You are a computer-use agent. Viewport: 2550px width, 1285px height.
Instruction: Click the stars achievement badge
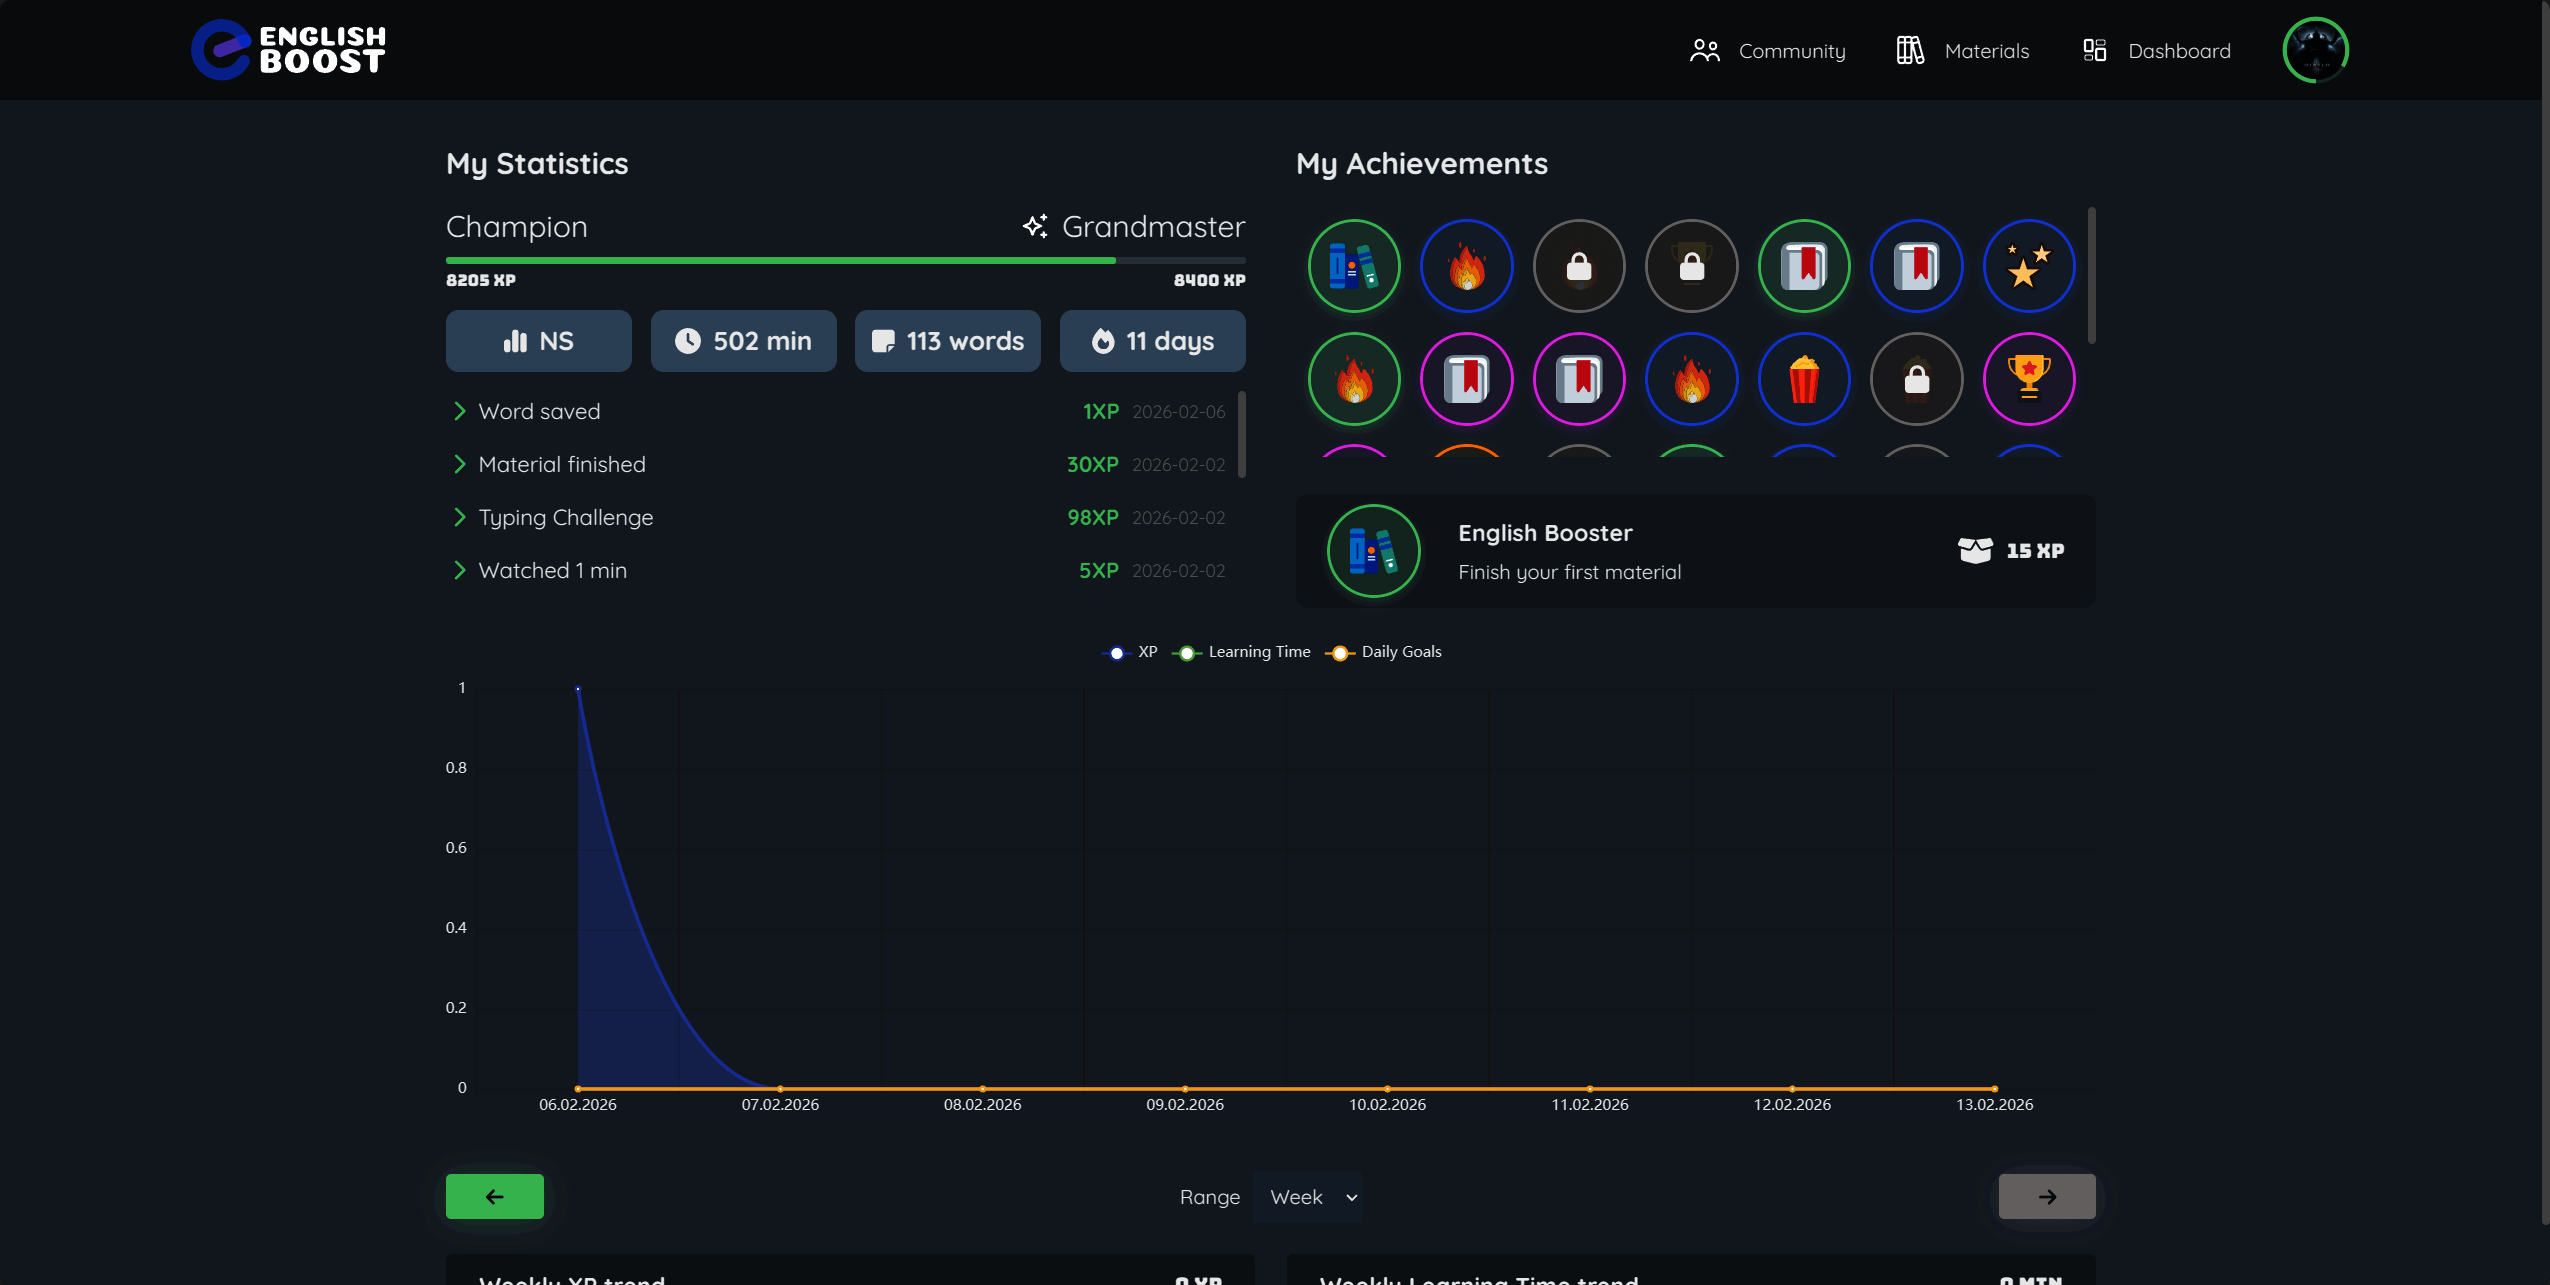click(2029, 266)
